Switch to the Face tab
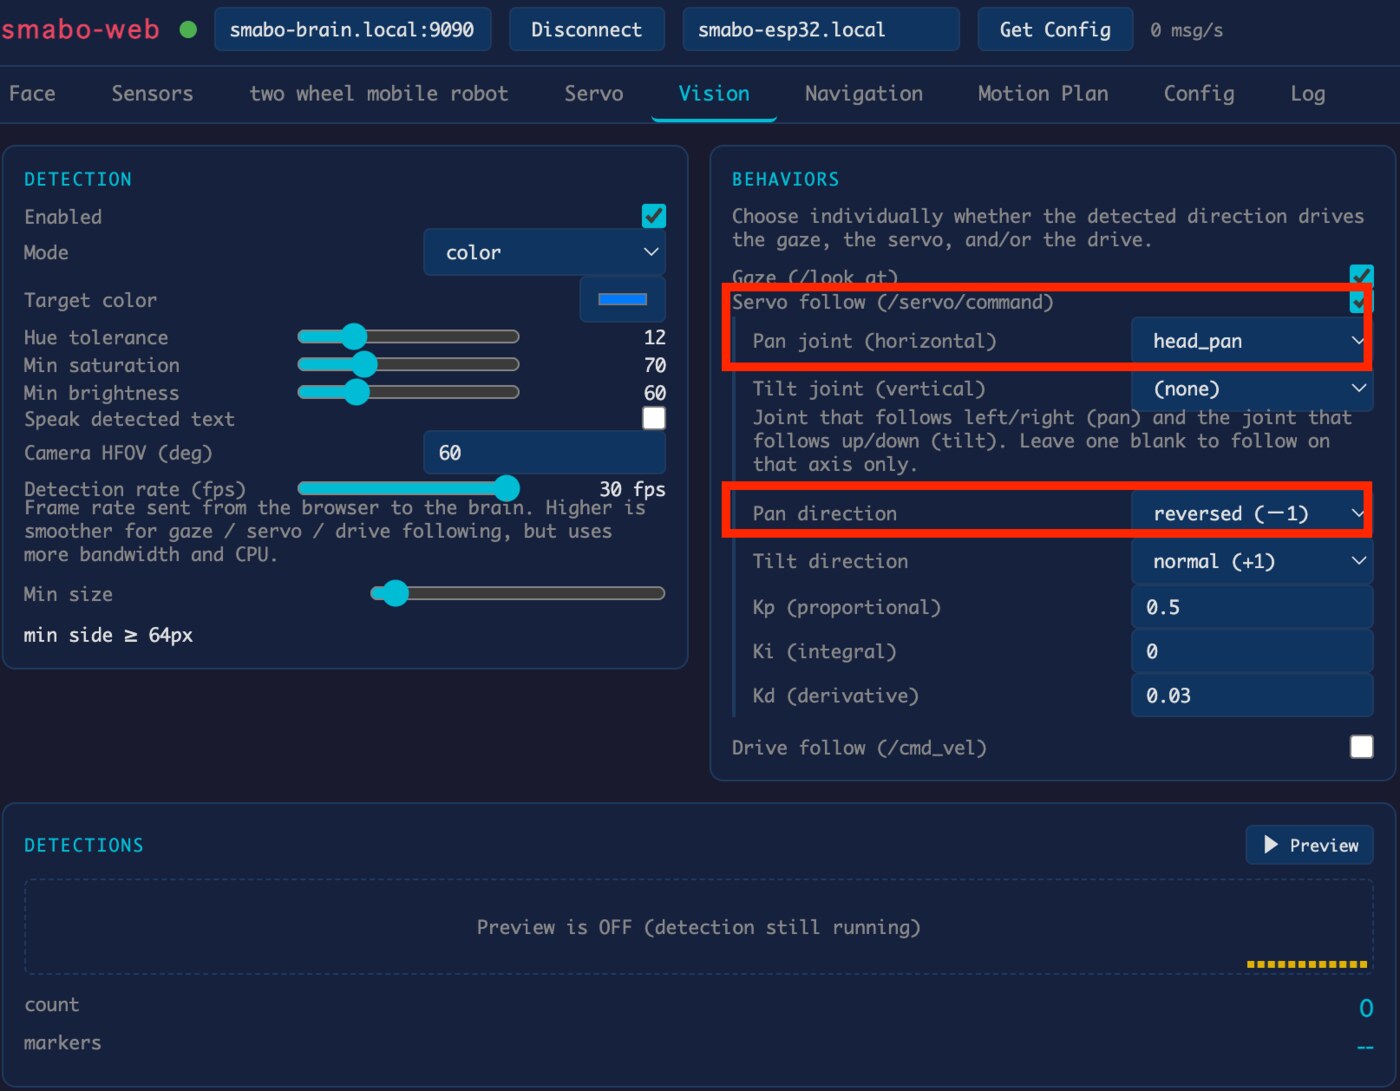Image resolution: width=1400 pixels, height=1091 pixels. pos(32,94)
